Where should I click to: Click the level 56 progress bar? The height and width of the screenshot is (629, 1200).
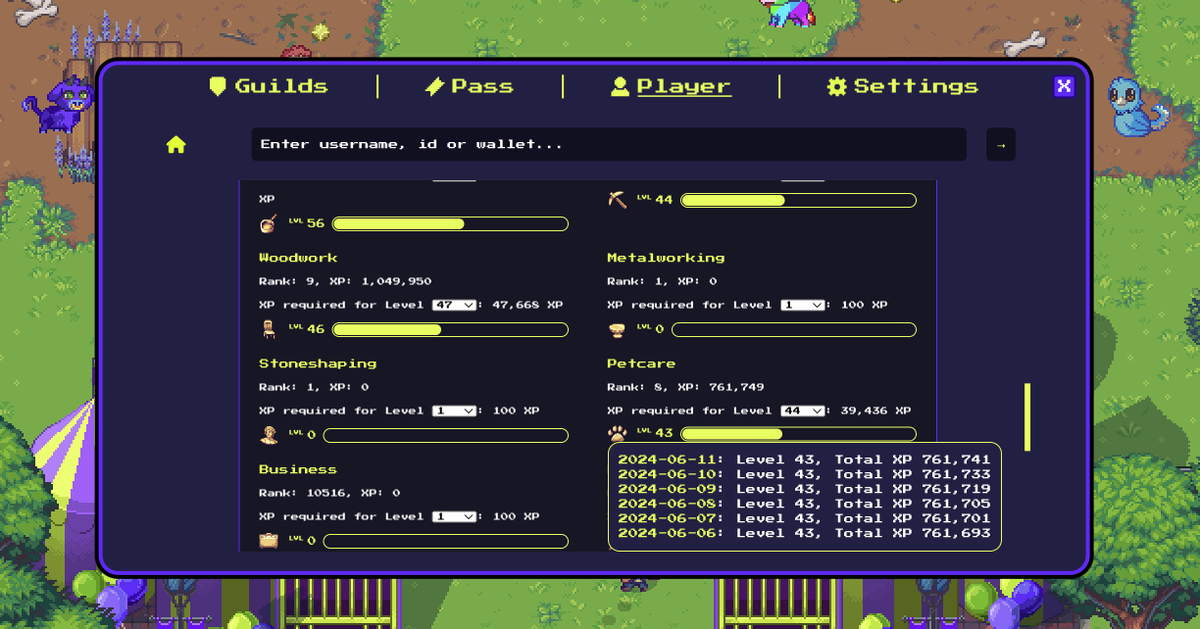450,224
